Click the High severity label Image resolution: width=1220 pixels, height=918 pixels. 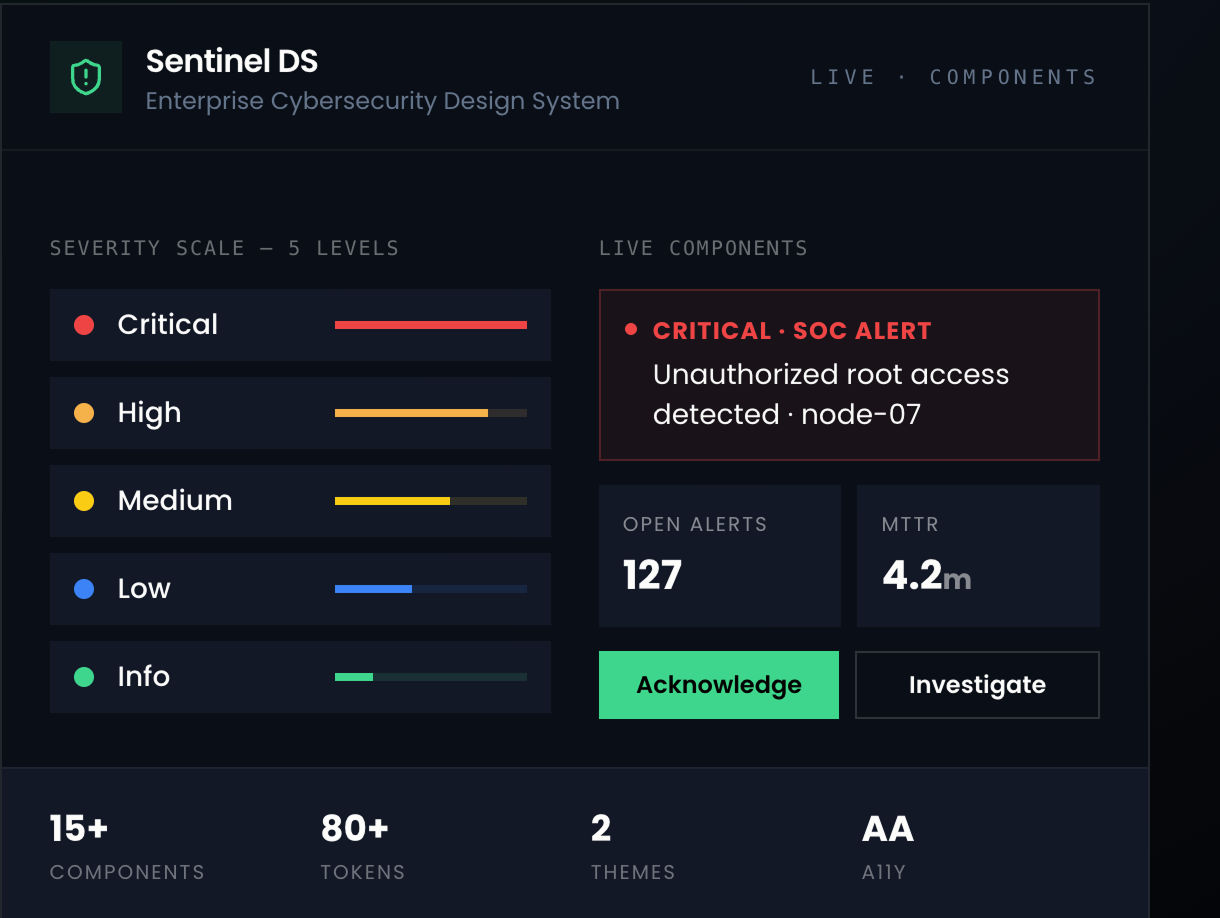[x=149, y=413]
